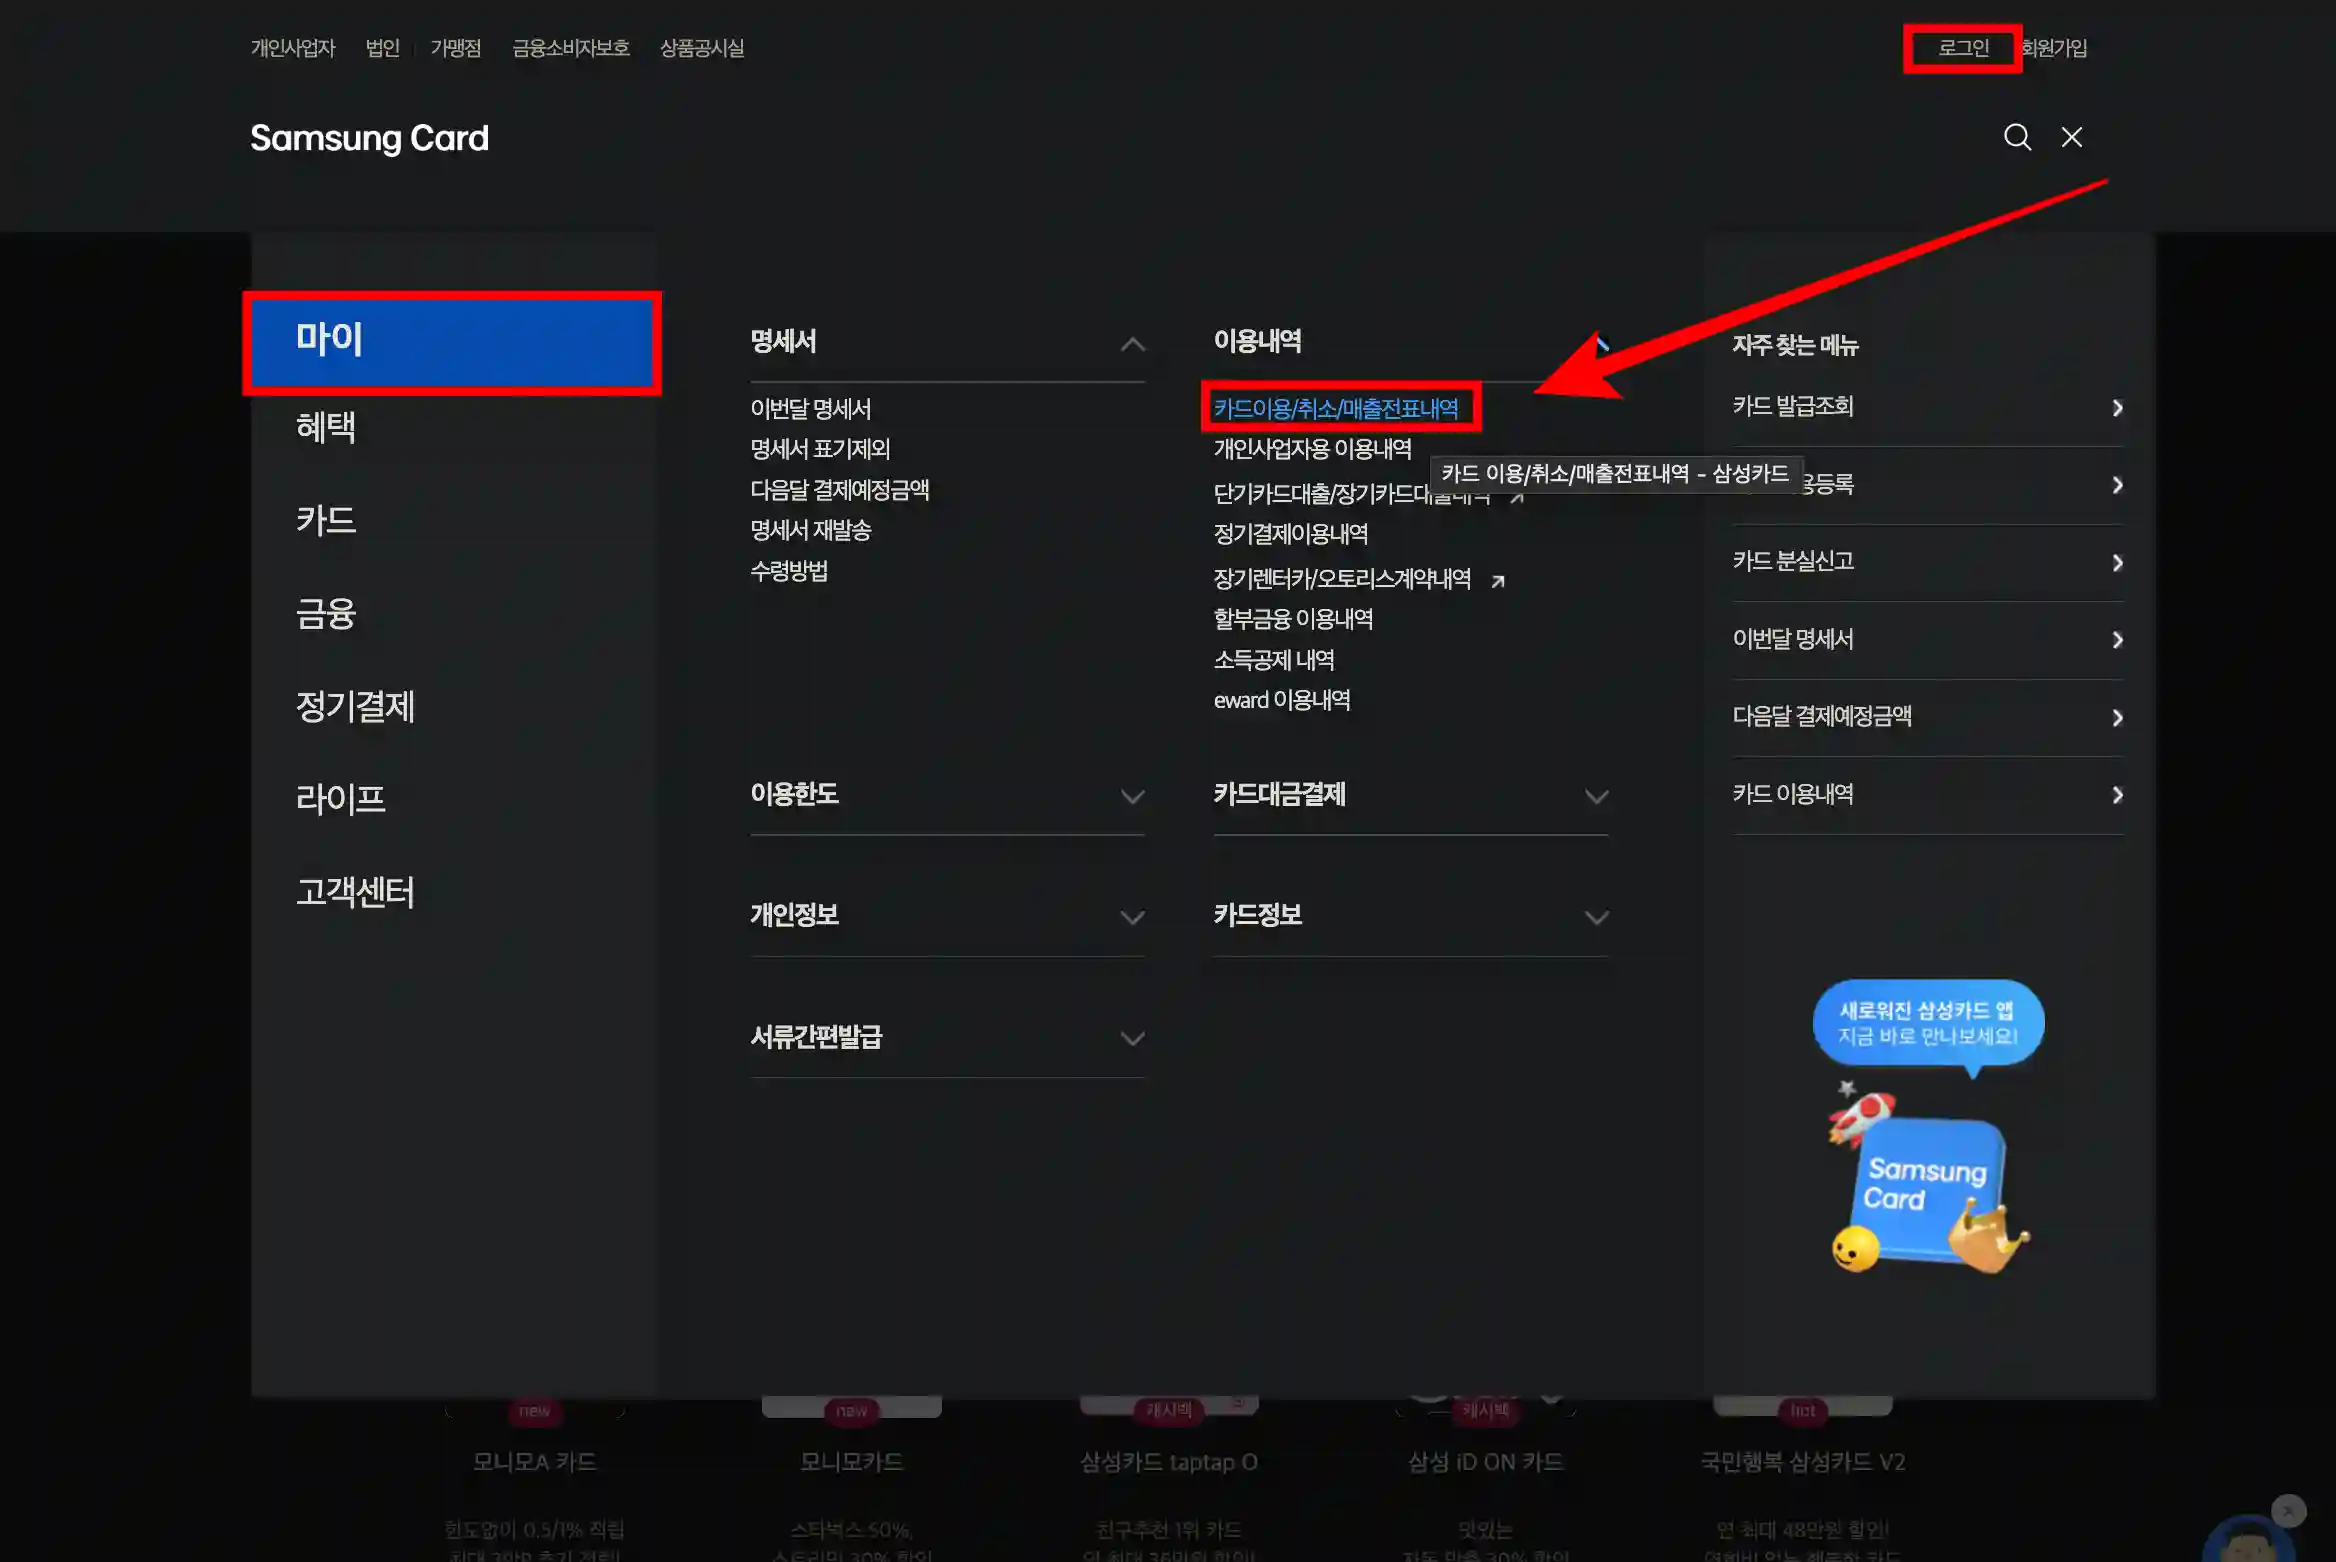Screen dimensions: 2336x1562
Task: Open 할부금융 이용내역 link
Action: 1293,619
